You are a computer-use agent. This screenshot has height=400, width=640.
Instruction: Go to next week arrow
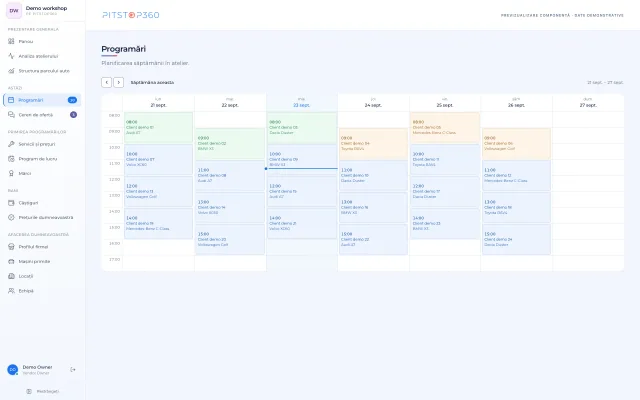coord(118,82)
